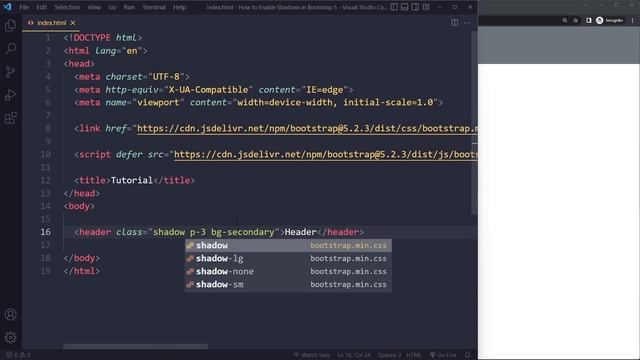Open the Terminal menu
Viewport: 640px width, 360px height.
[154, 7]
